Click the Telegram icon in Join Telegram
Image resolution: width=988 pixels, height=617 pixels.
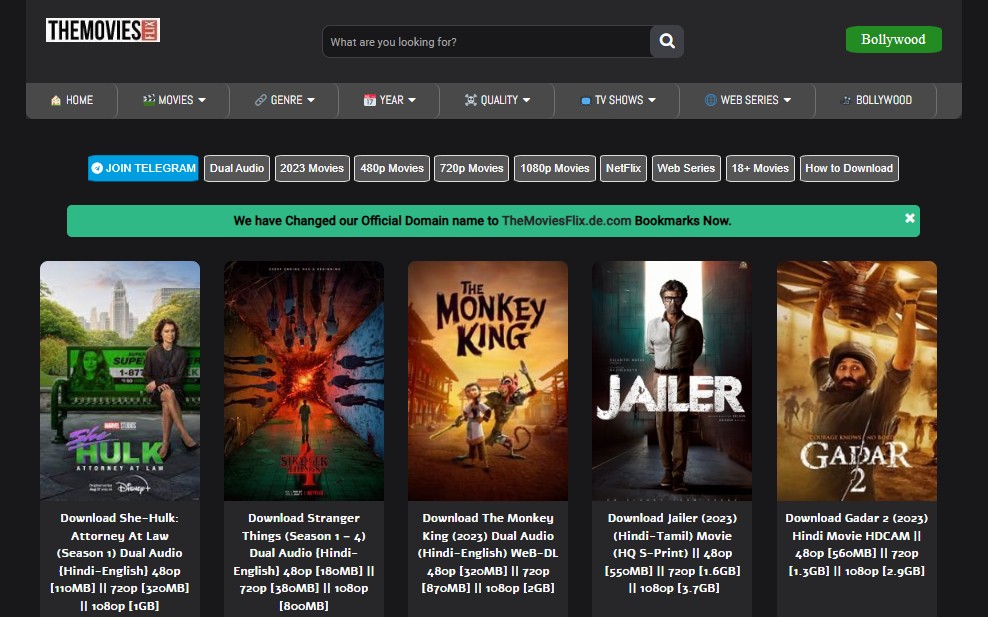pos(97,168)
